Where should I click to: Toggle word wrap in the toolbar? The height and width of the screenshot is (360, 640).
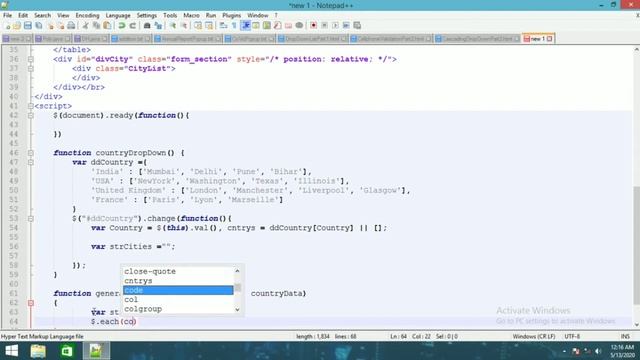(223, 25)
